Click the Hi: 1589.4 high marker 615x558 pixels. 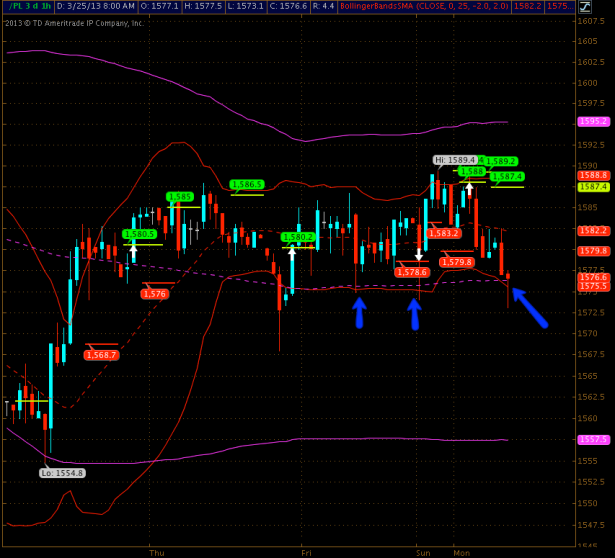455,159
